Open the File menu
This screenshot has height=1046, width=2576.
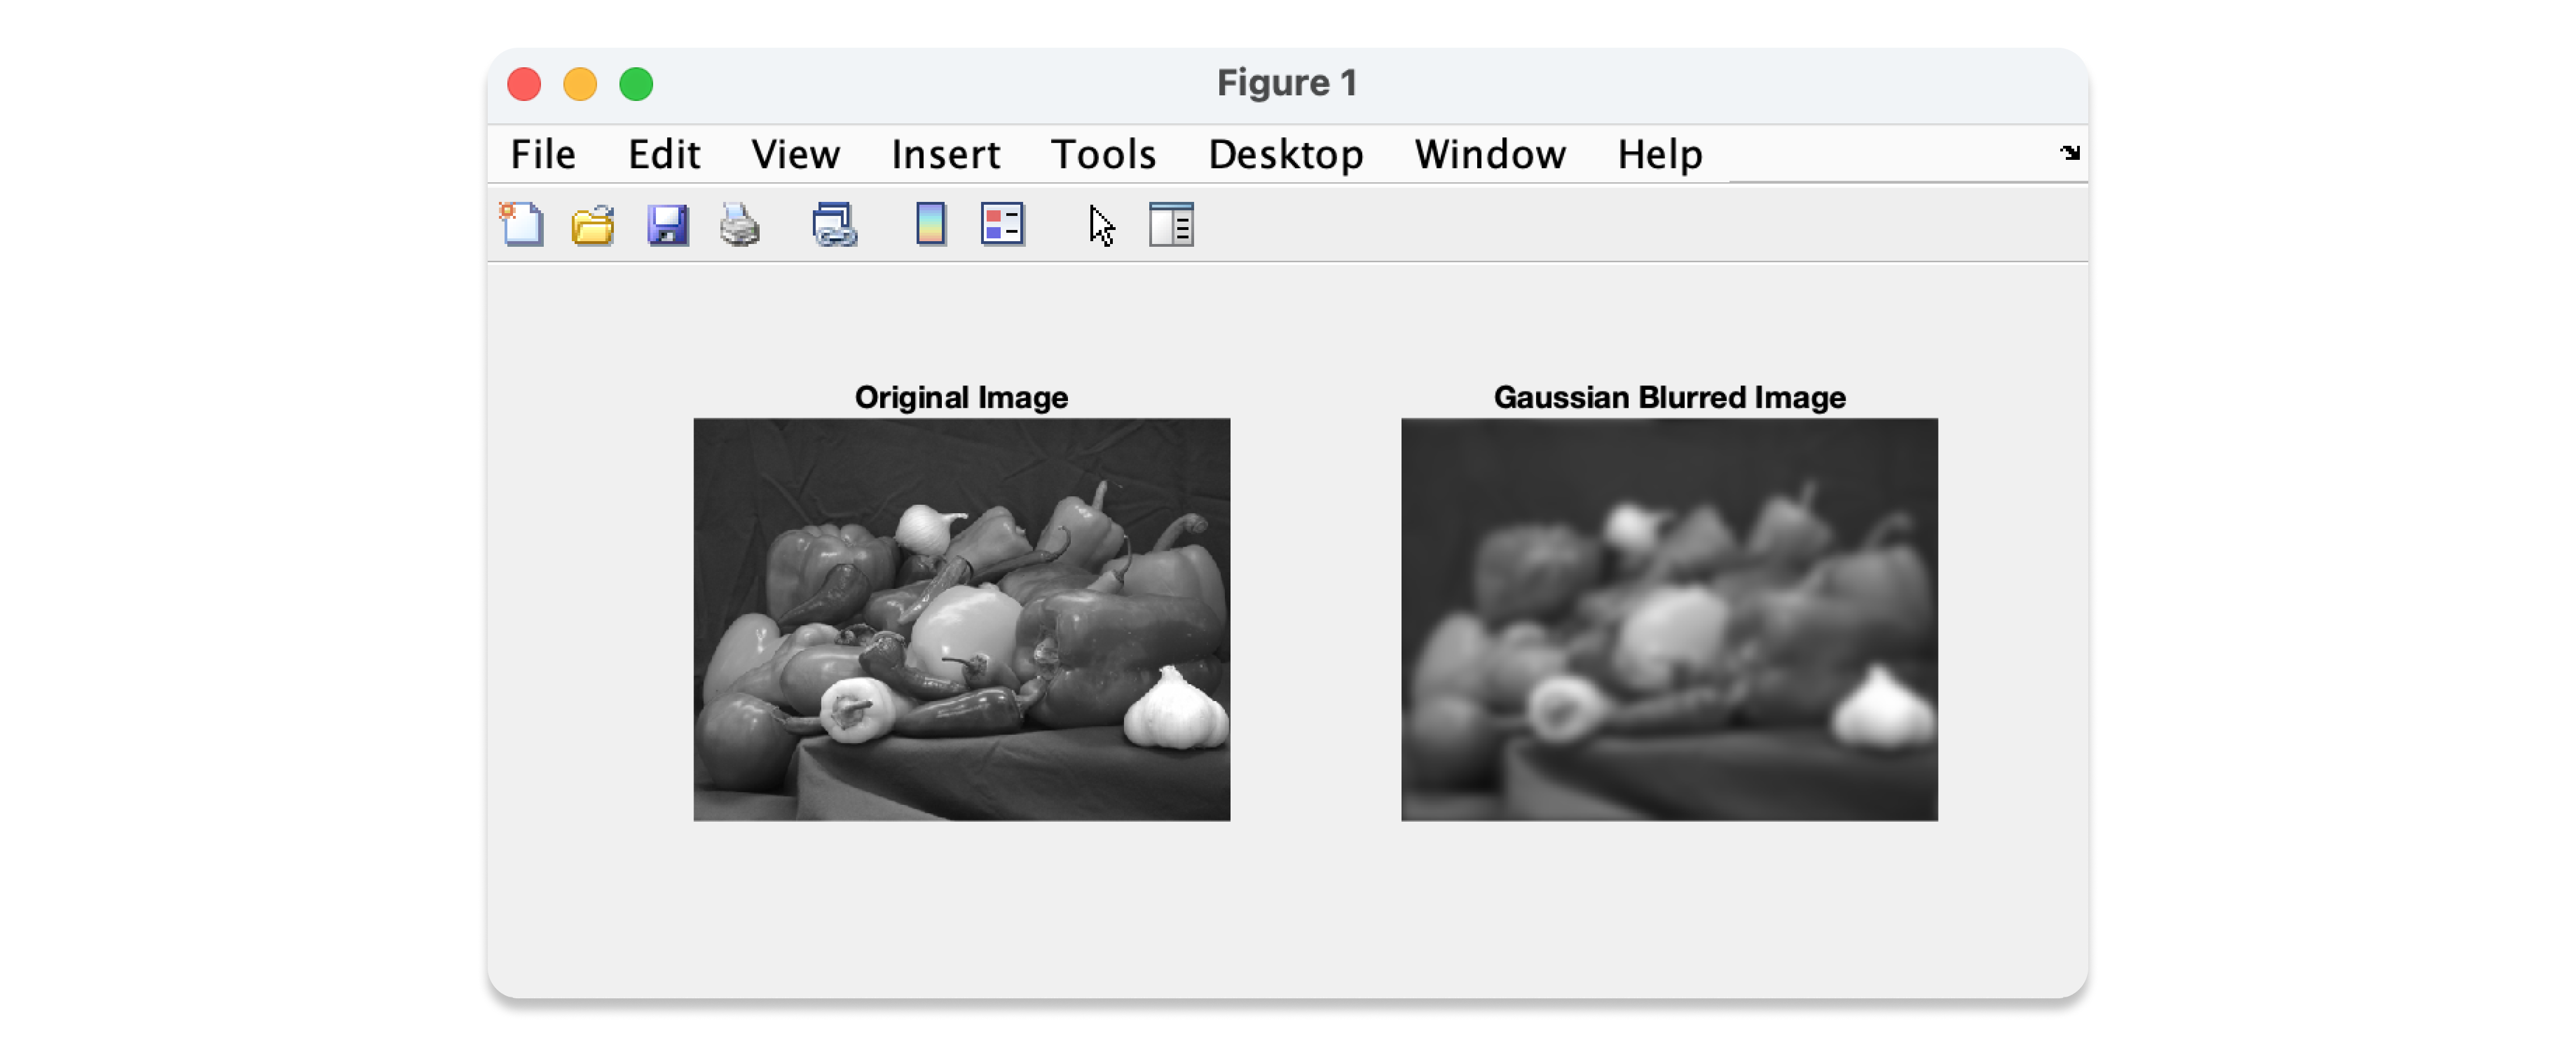(543, 155)
